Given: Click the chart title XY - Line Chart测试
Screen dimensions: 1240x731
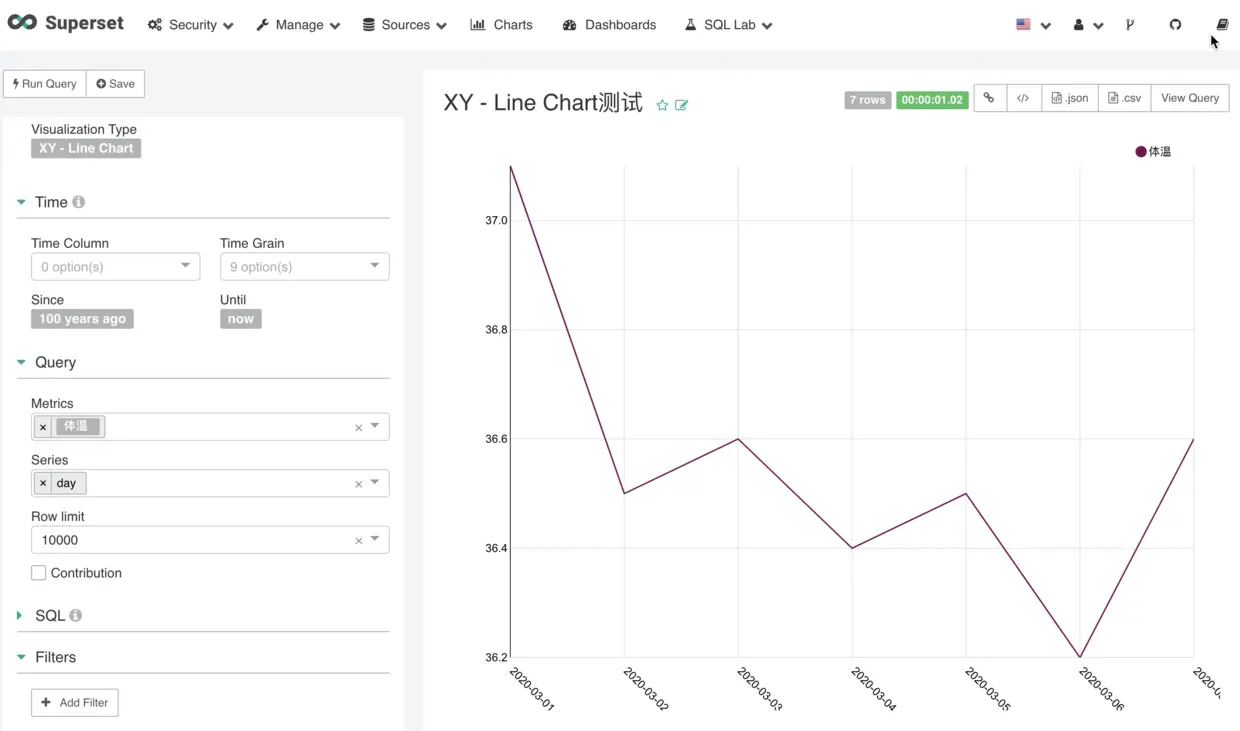Looking at the screenshot, I should click(543, 103).
